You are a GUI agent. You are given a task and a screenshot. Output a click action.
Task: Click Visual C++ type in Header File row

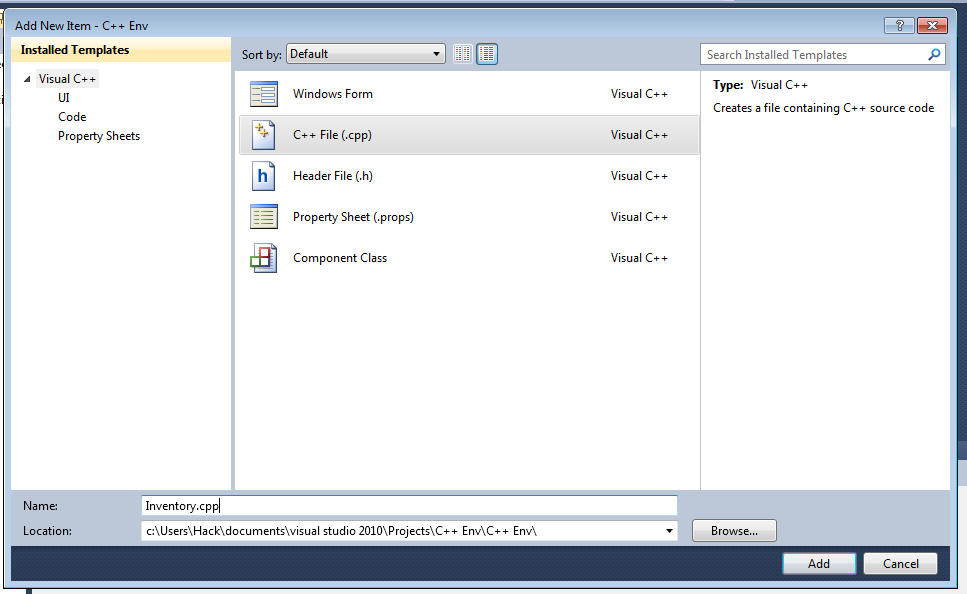639,176
